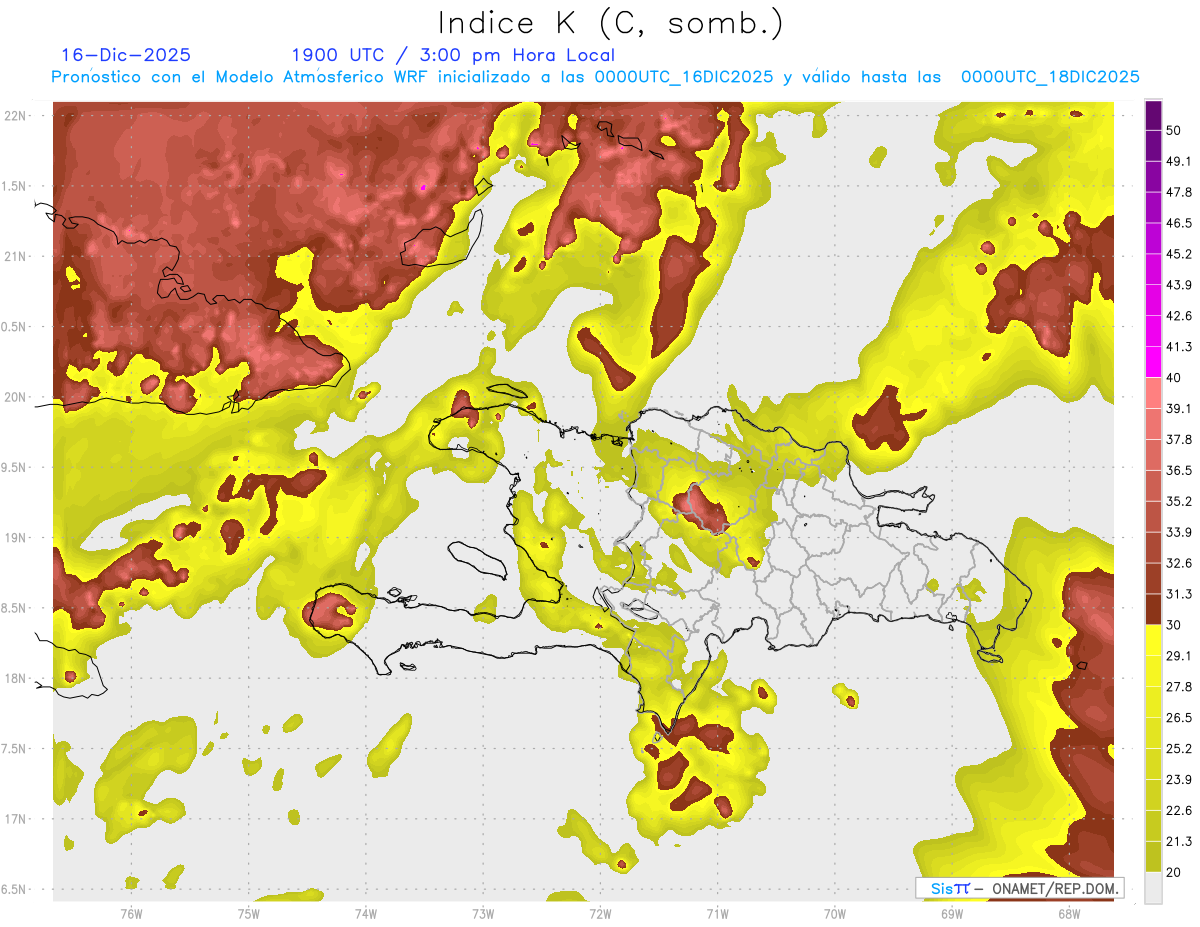
Task: Click the colorbar value "25.2"
Action: pos(1178,748)
